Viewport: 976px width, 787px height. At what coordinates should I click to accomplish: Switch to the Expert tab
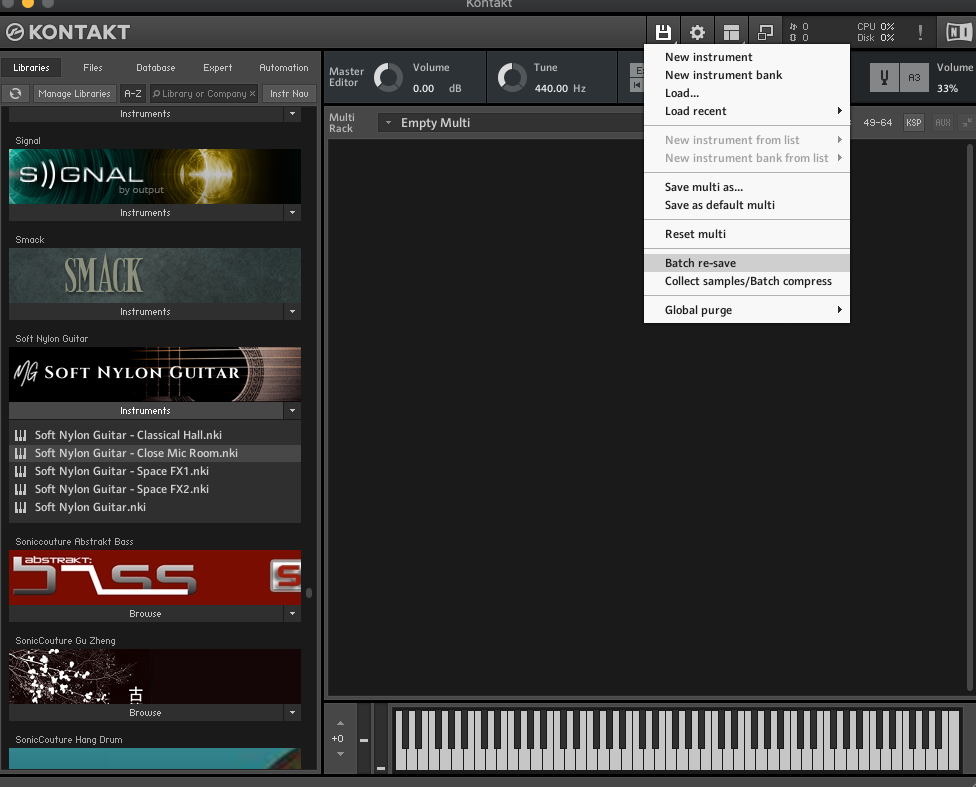217,67
